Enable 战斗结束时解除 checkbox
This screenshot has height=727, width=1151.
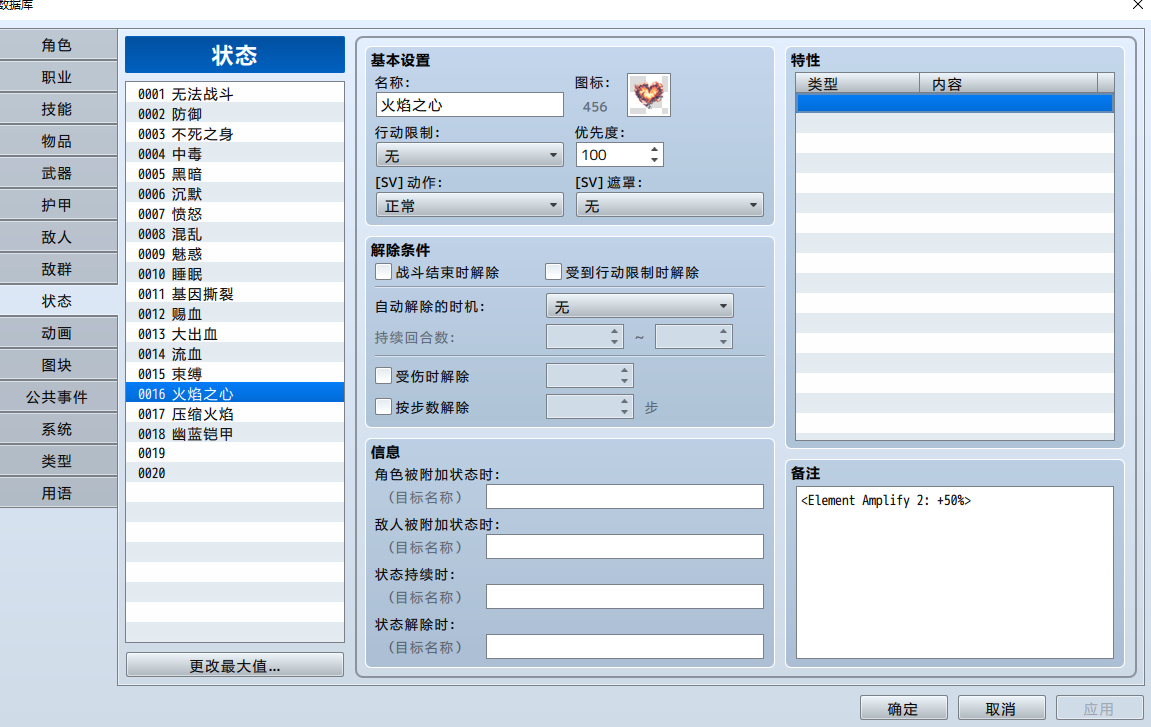(x=383, y=272)
